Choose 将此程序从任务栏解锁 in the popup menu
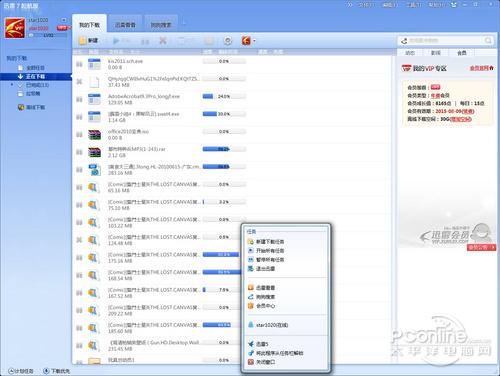 [x=279, y=353]
